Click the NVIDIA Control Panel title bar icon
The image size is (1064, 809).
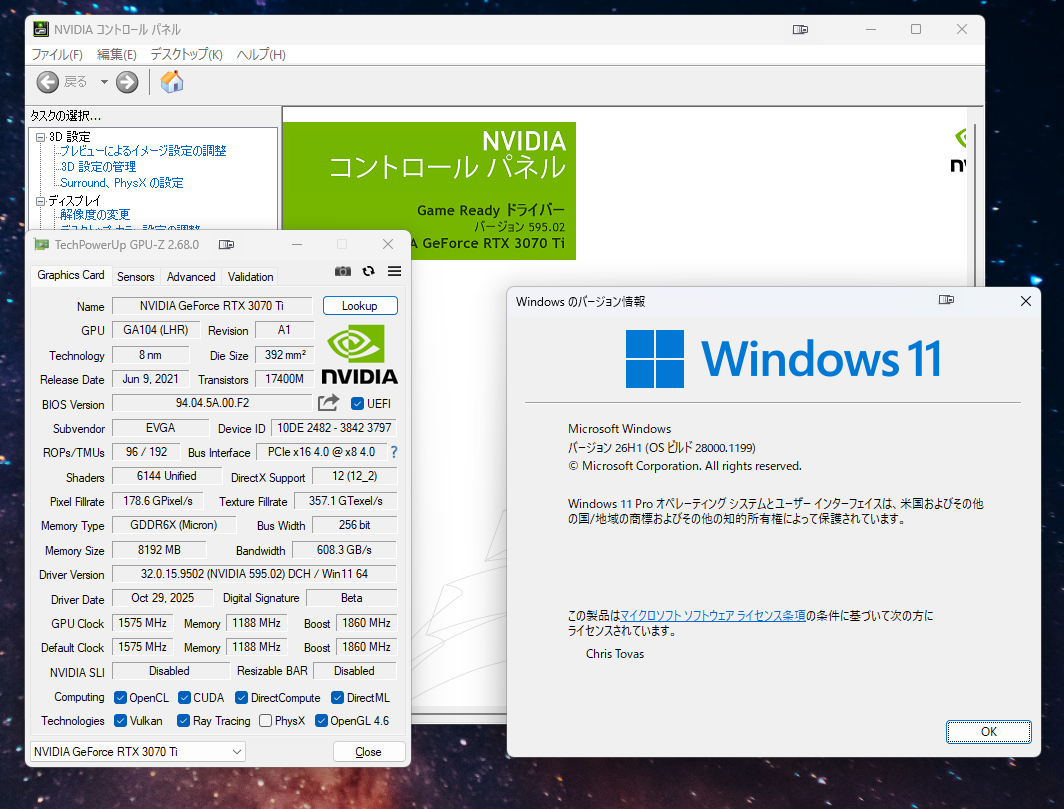(41, 29)
